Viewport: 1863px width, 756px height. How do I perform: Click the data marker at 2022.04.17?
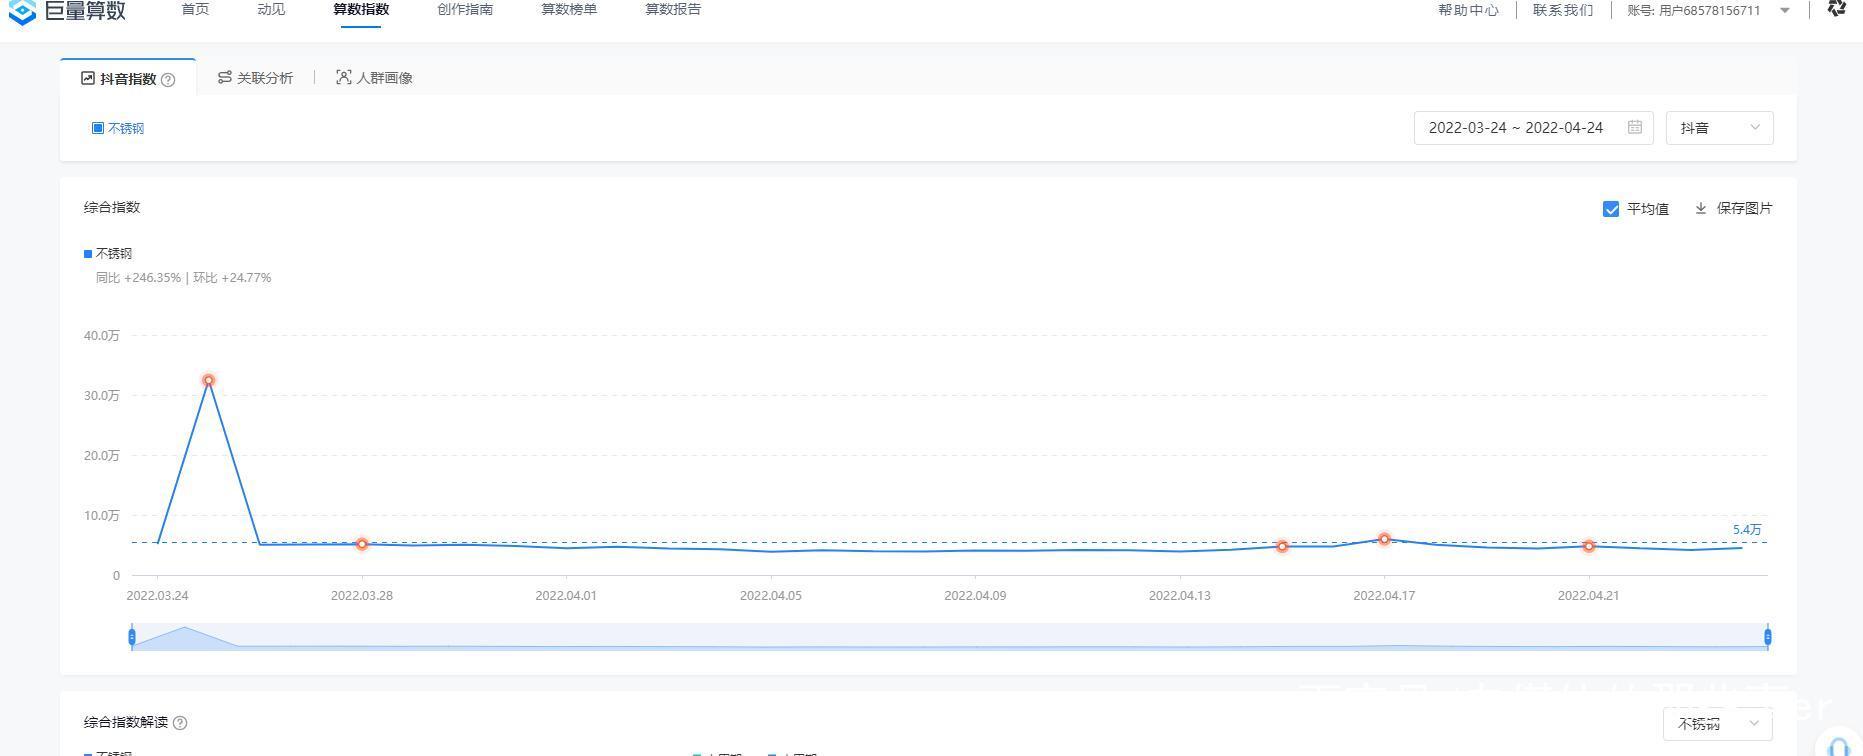pyautogui.click(x=1384, y=539)
